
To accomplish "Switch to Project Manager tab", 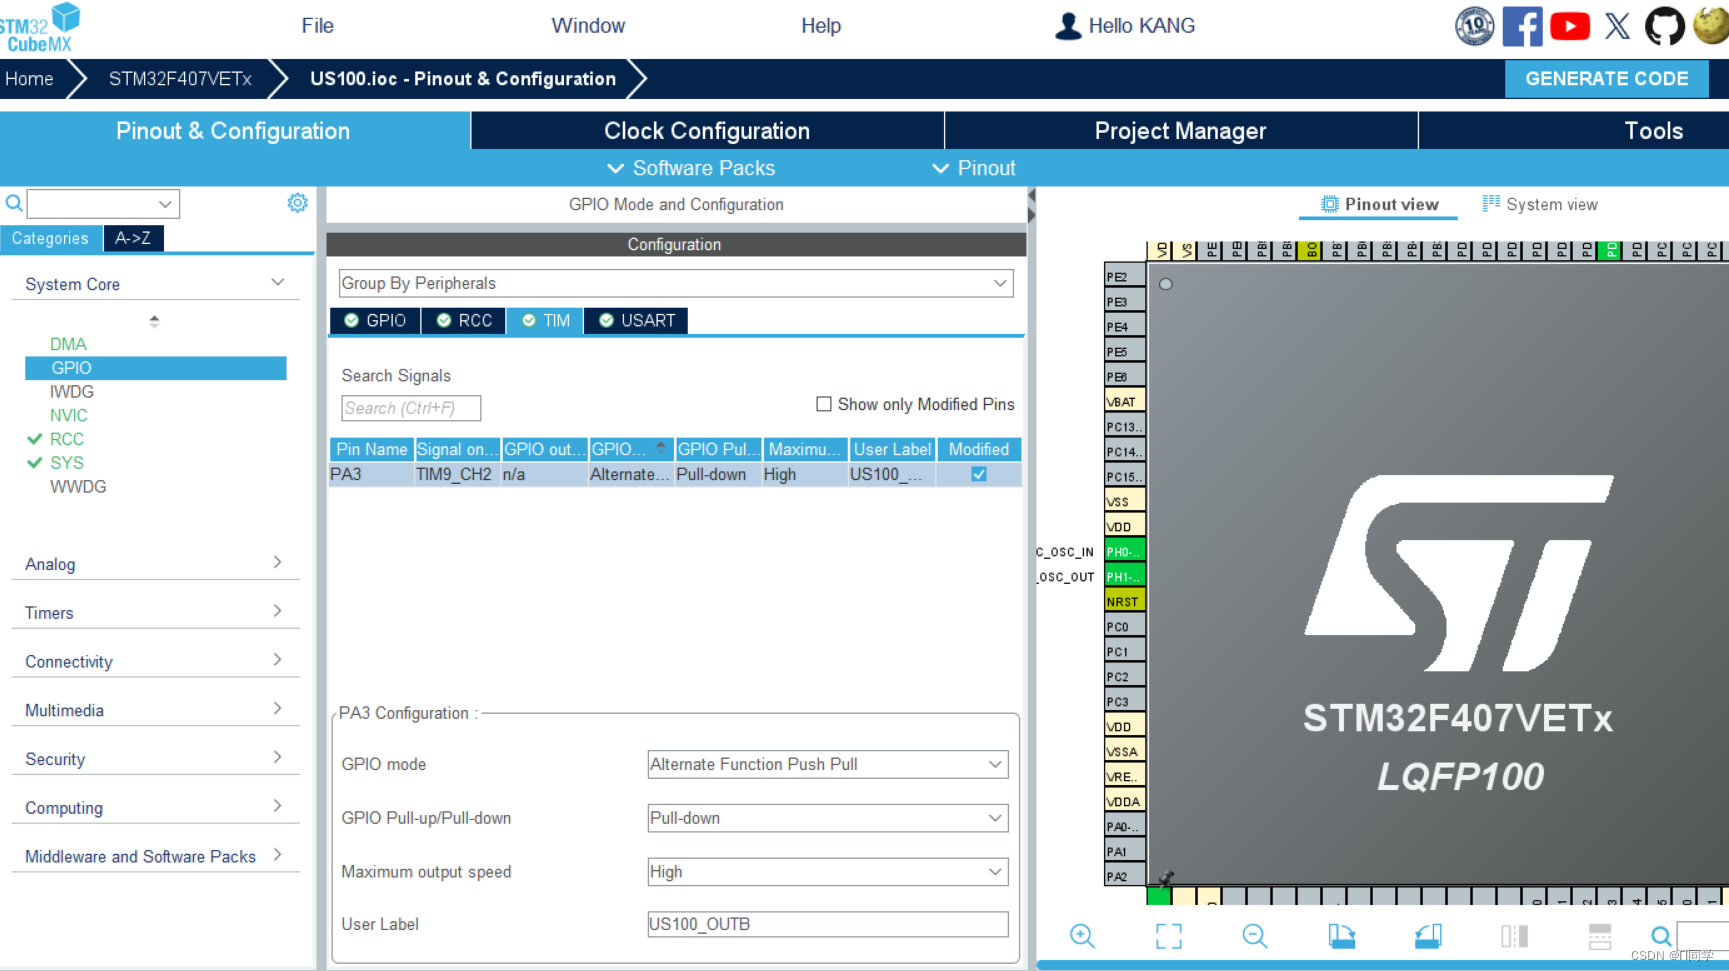I will point(1180,131).
